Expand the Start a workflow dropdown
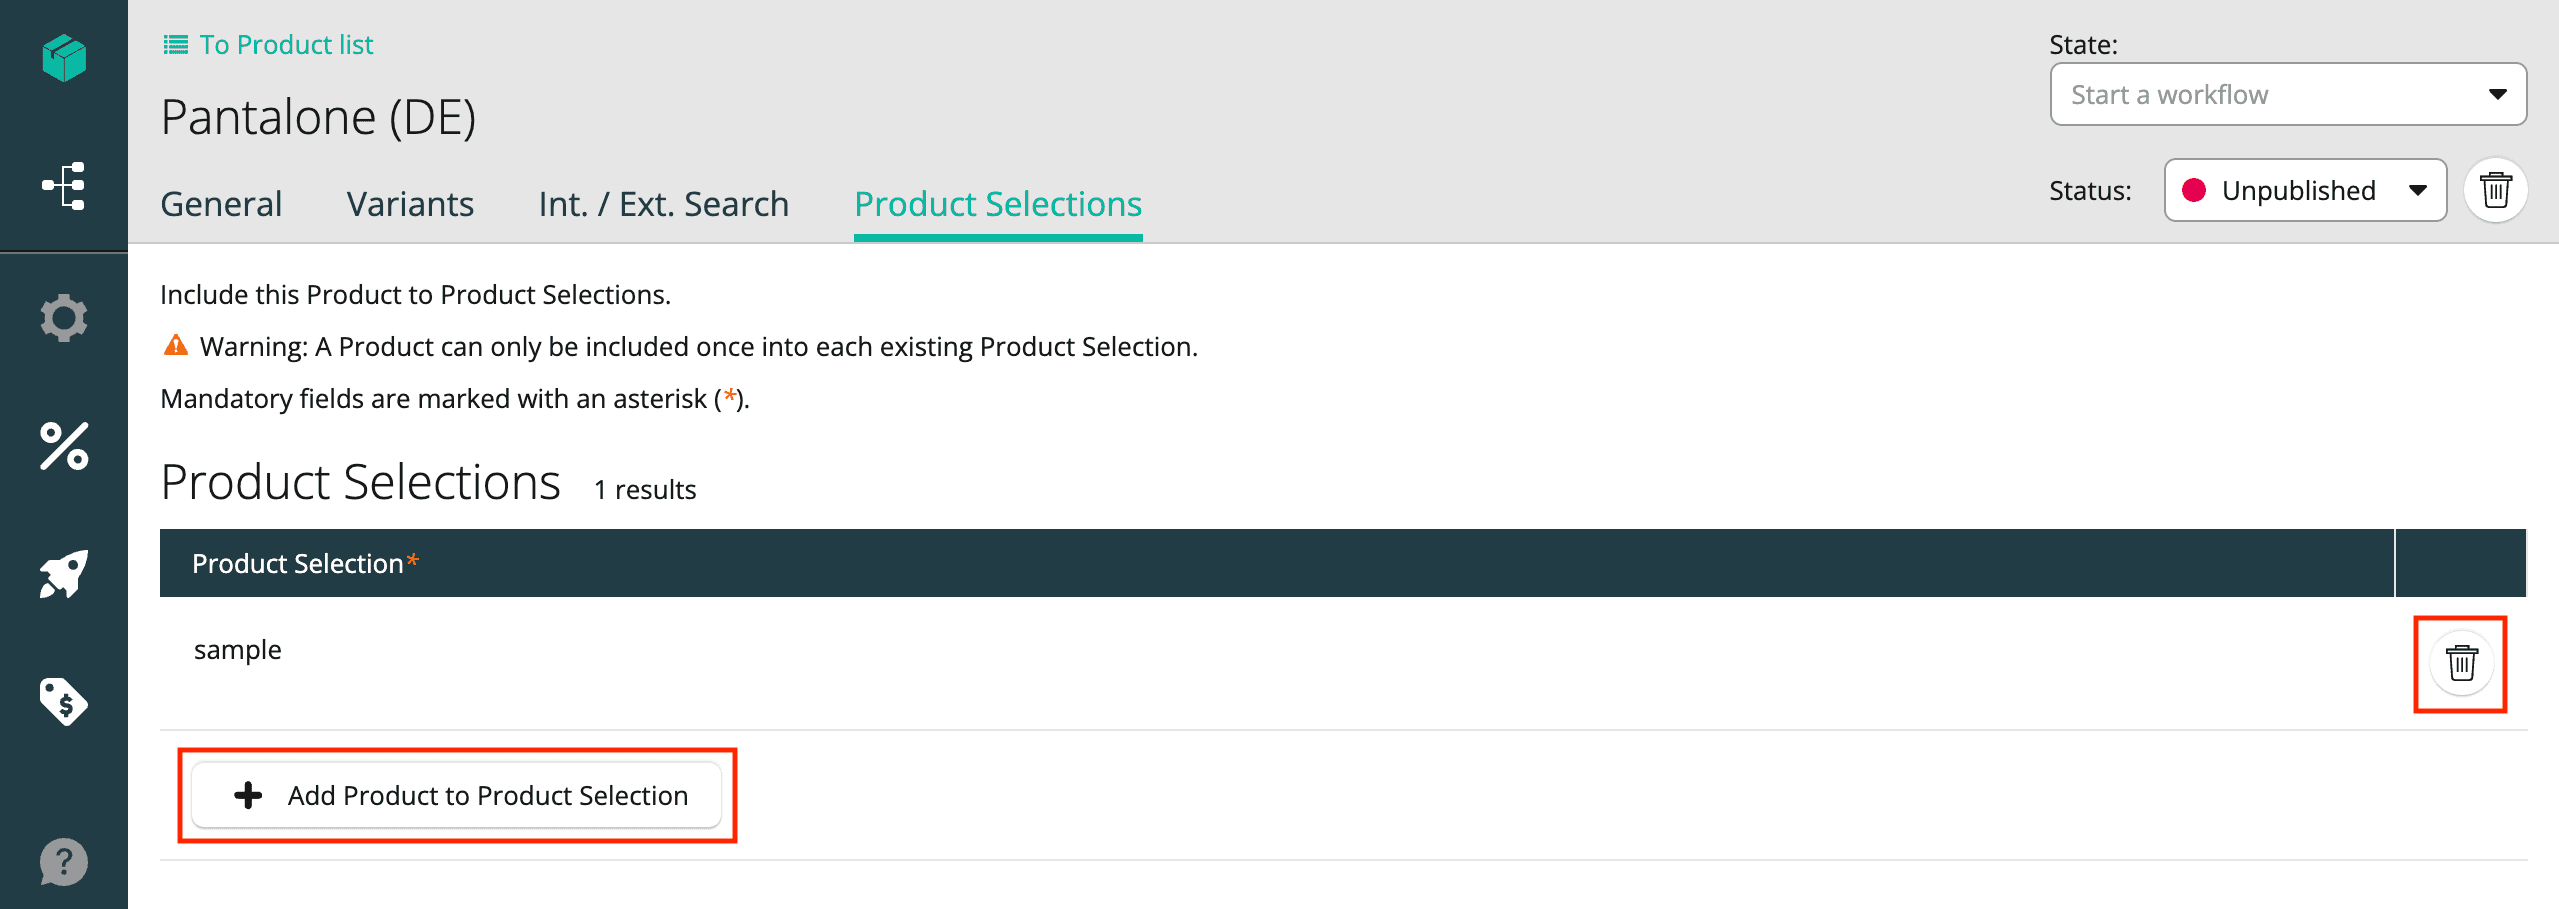The height and width of the screenshot is (909, 2559). point(2287,95)
